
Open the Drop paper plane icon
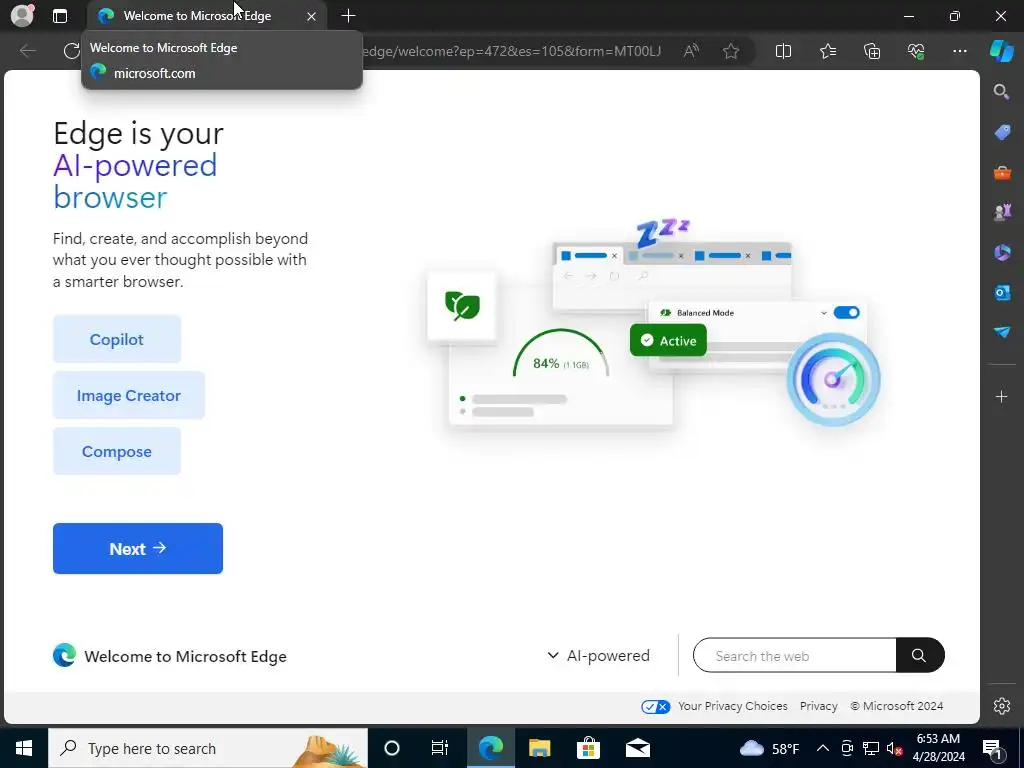point(1002,332)
